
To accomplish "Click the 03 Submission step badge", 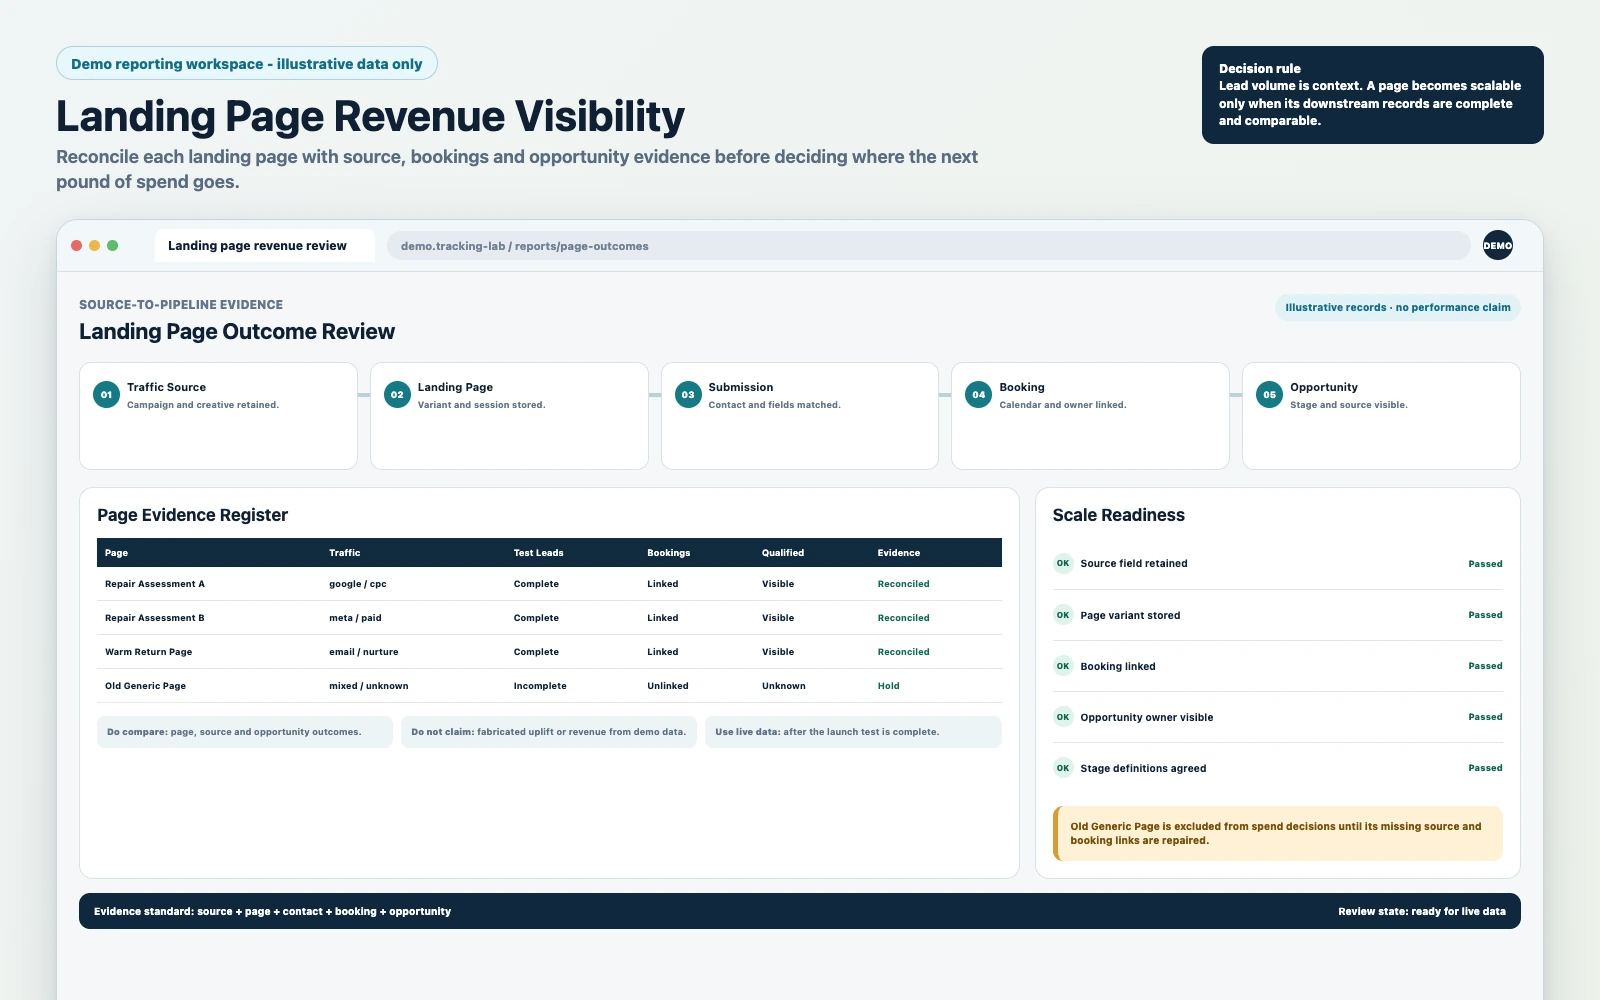I will tap(688, 394).
